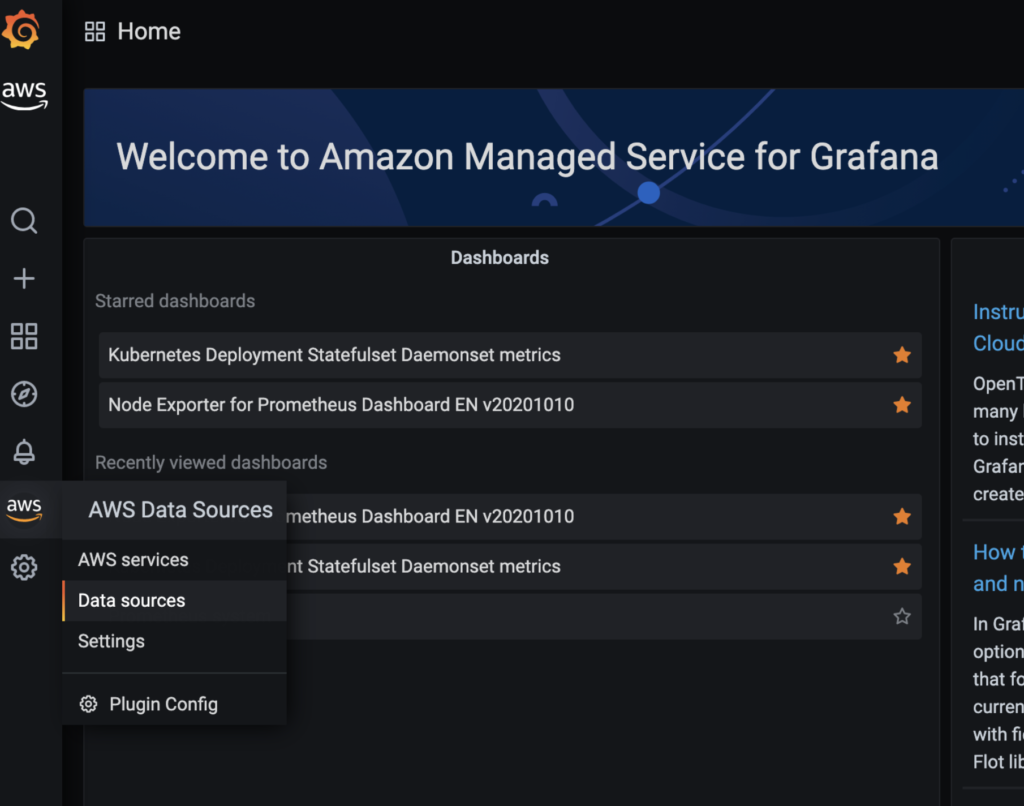Click the AWS Data Sources icon in the sidebar
This screenshot has width=1024, height=806.
point(24,509)
